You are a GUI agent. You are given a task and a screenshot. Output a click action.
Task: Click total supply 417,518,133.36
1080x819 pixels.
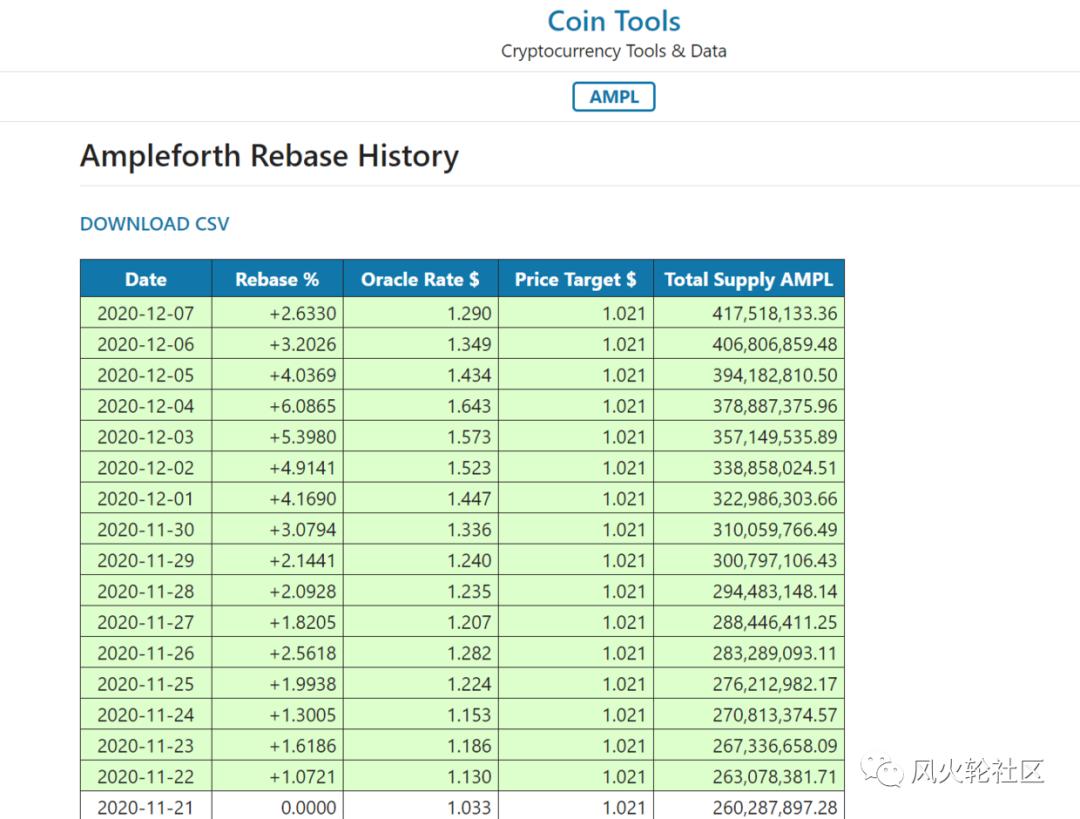pyautogui.click(x=775, y=313)
